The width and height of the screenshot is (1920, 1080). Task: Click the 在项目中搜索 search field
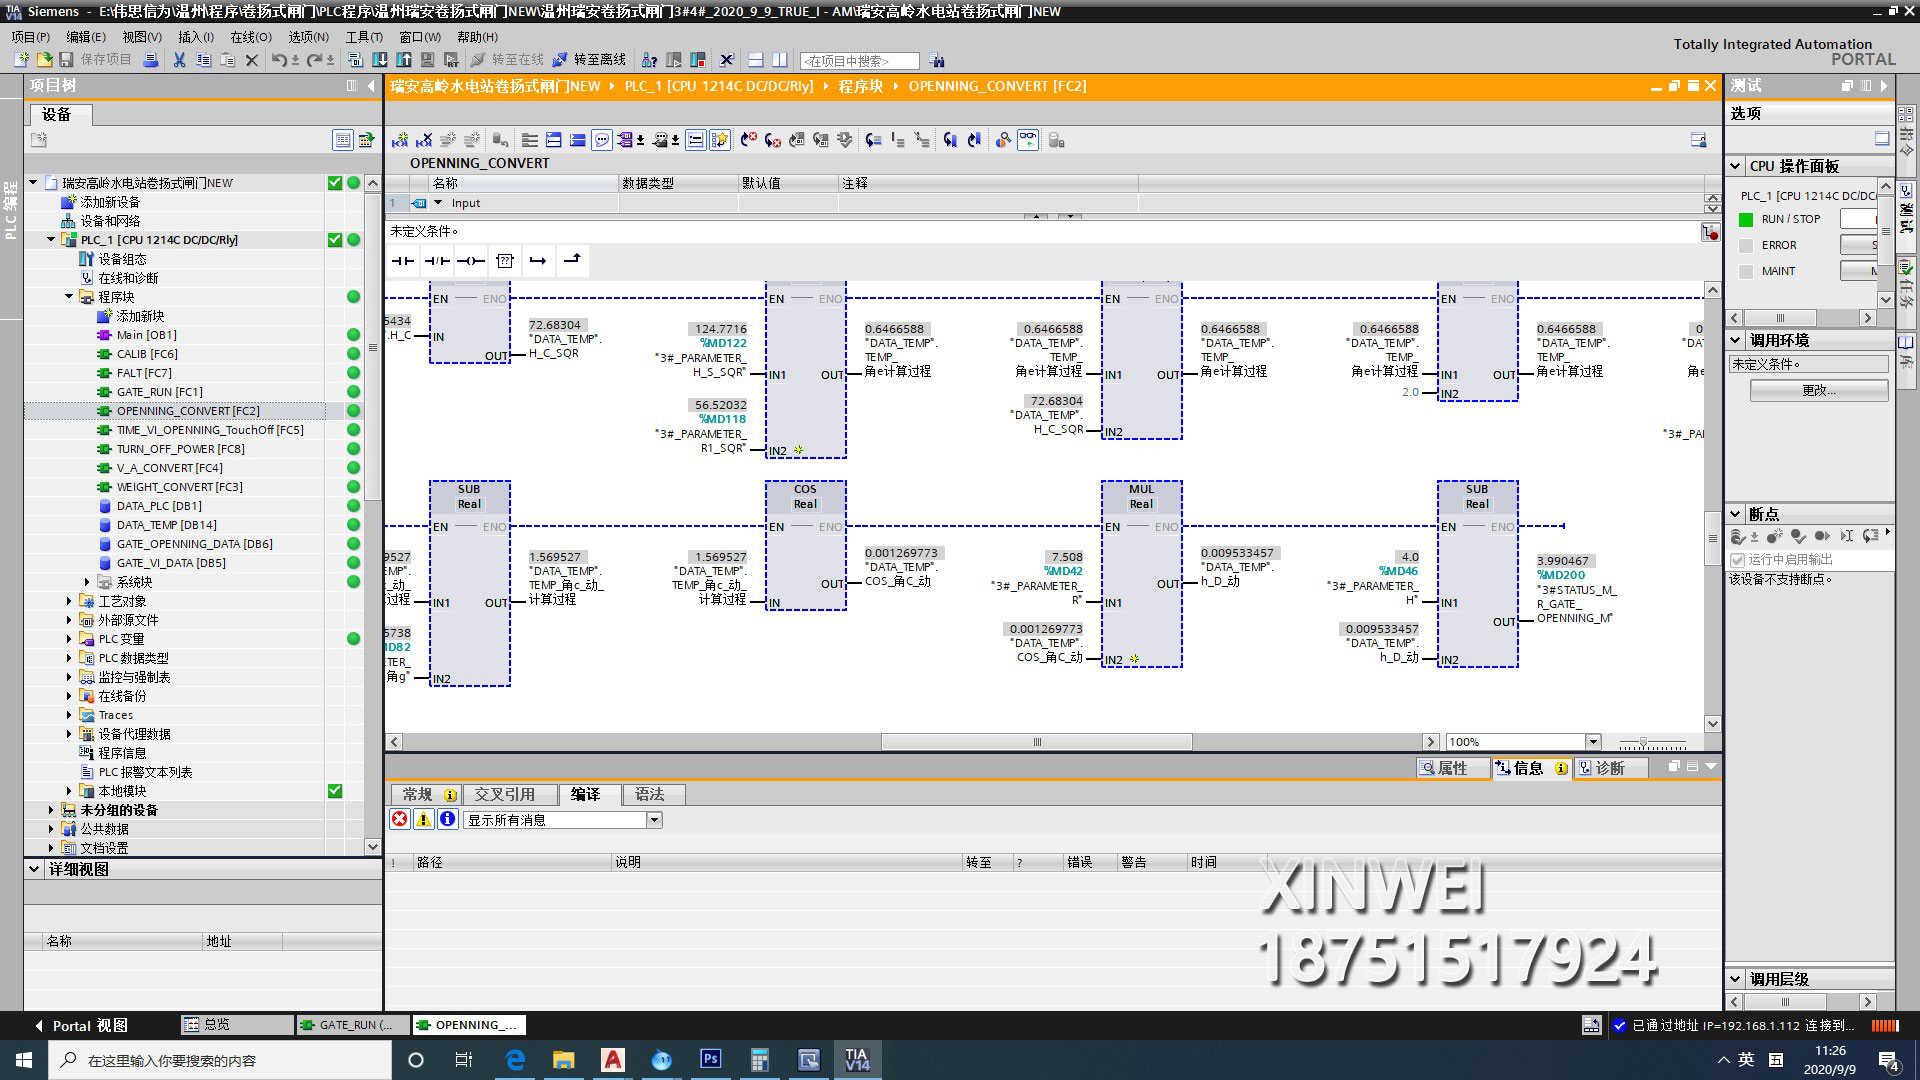point(859,61)
